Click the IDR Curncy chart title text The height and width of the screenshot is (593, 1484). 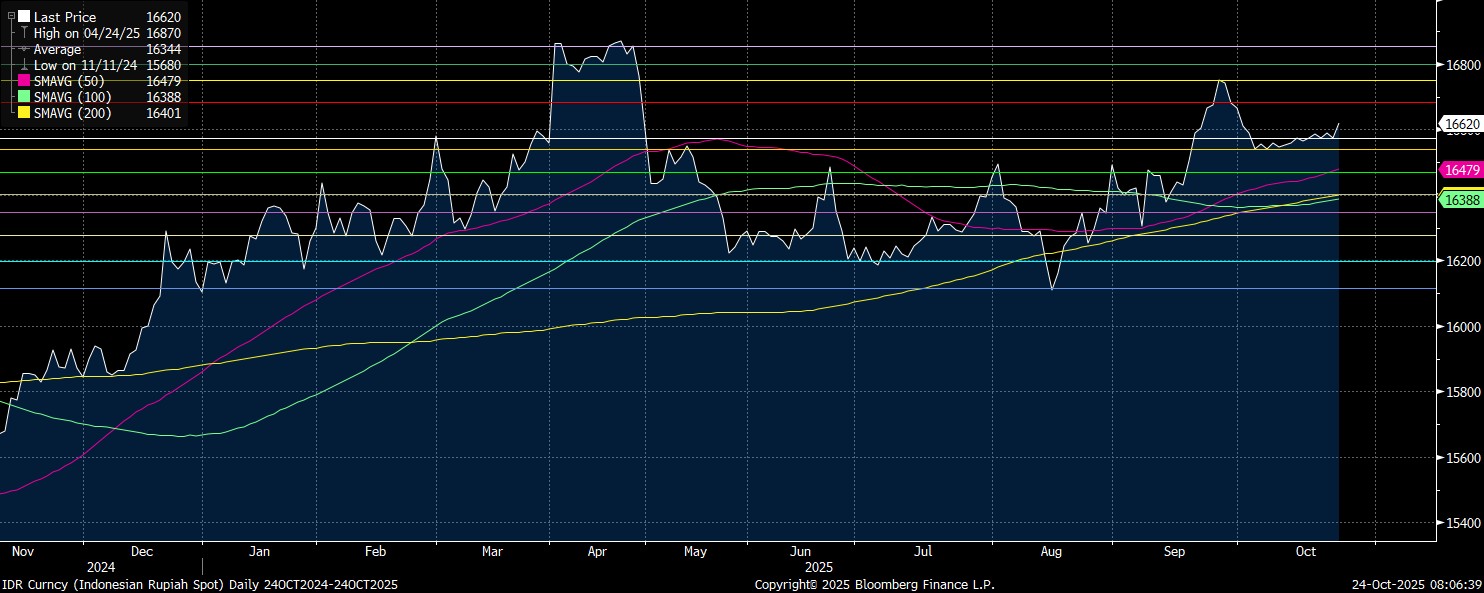pyautogui.click(x=200, y=584)
